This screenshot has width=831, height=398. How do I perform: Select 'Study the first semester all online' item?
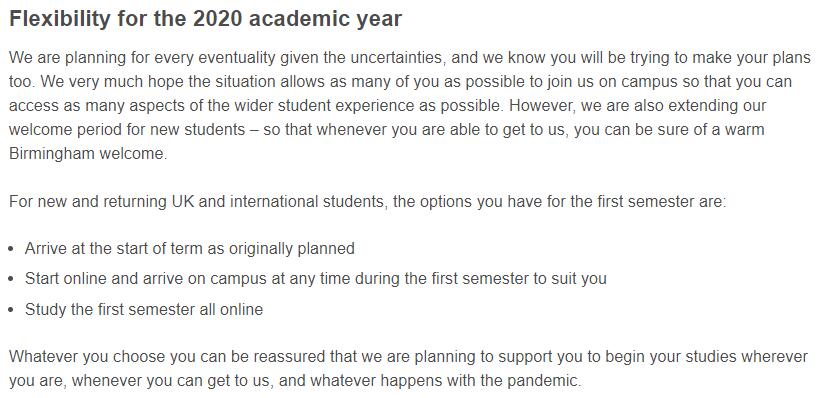(144, 309)
